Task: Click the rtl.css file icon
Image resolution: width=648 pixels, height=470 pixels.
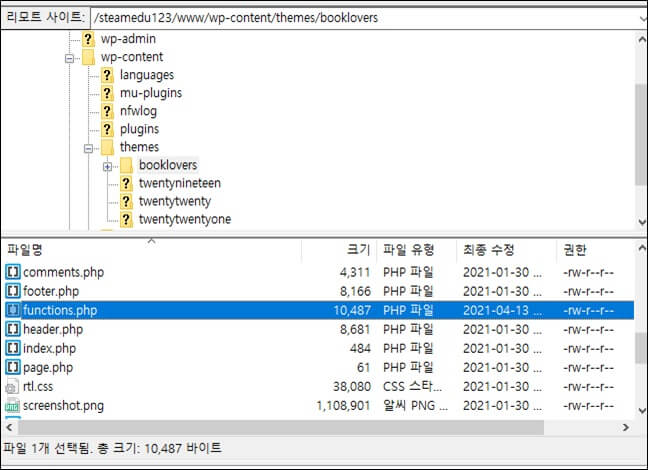Action: click(x=12, y=387)
